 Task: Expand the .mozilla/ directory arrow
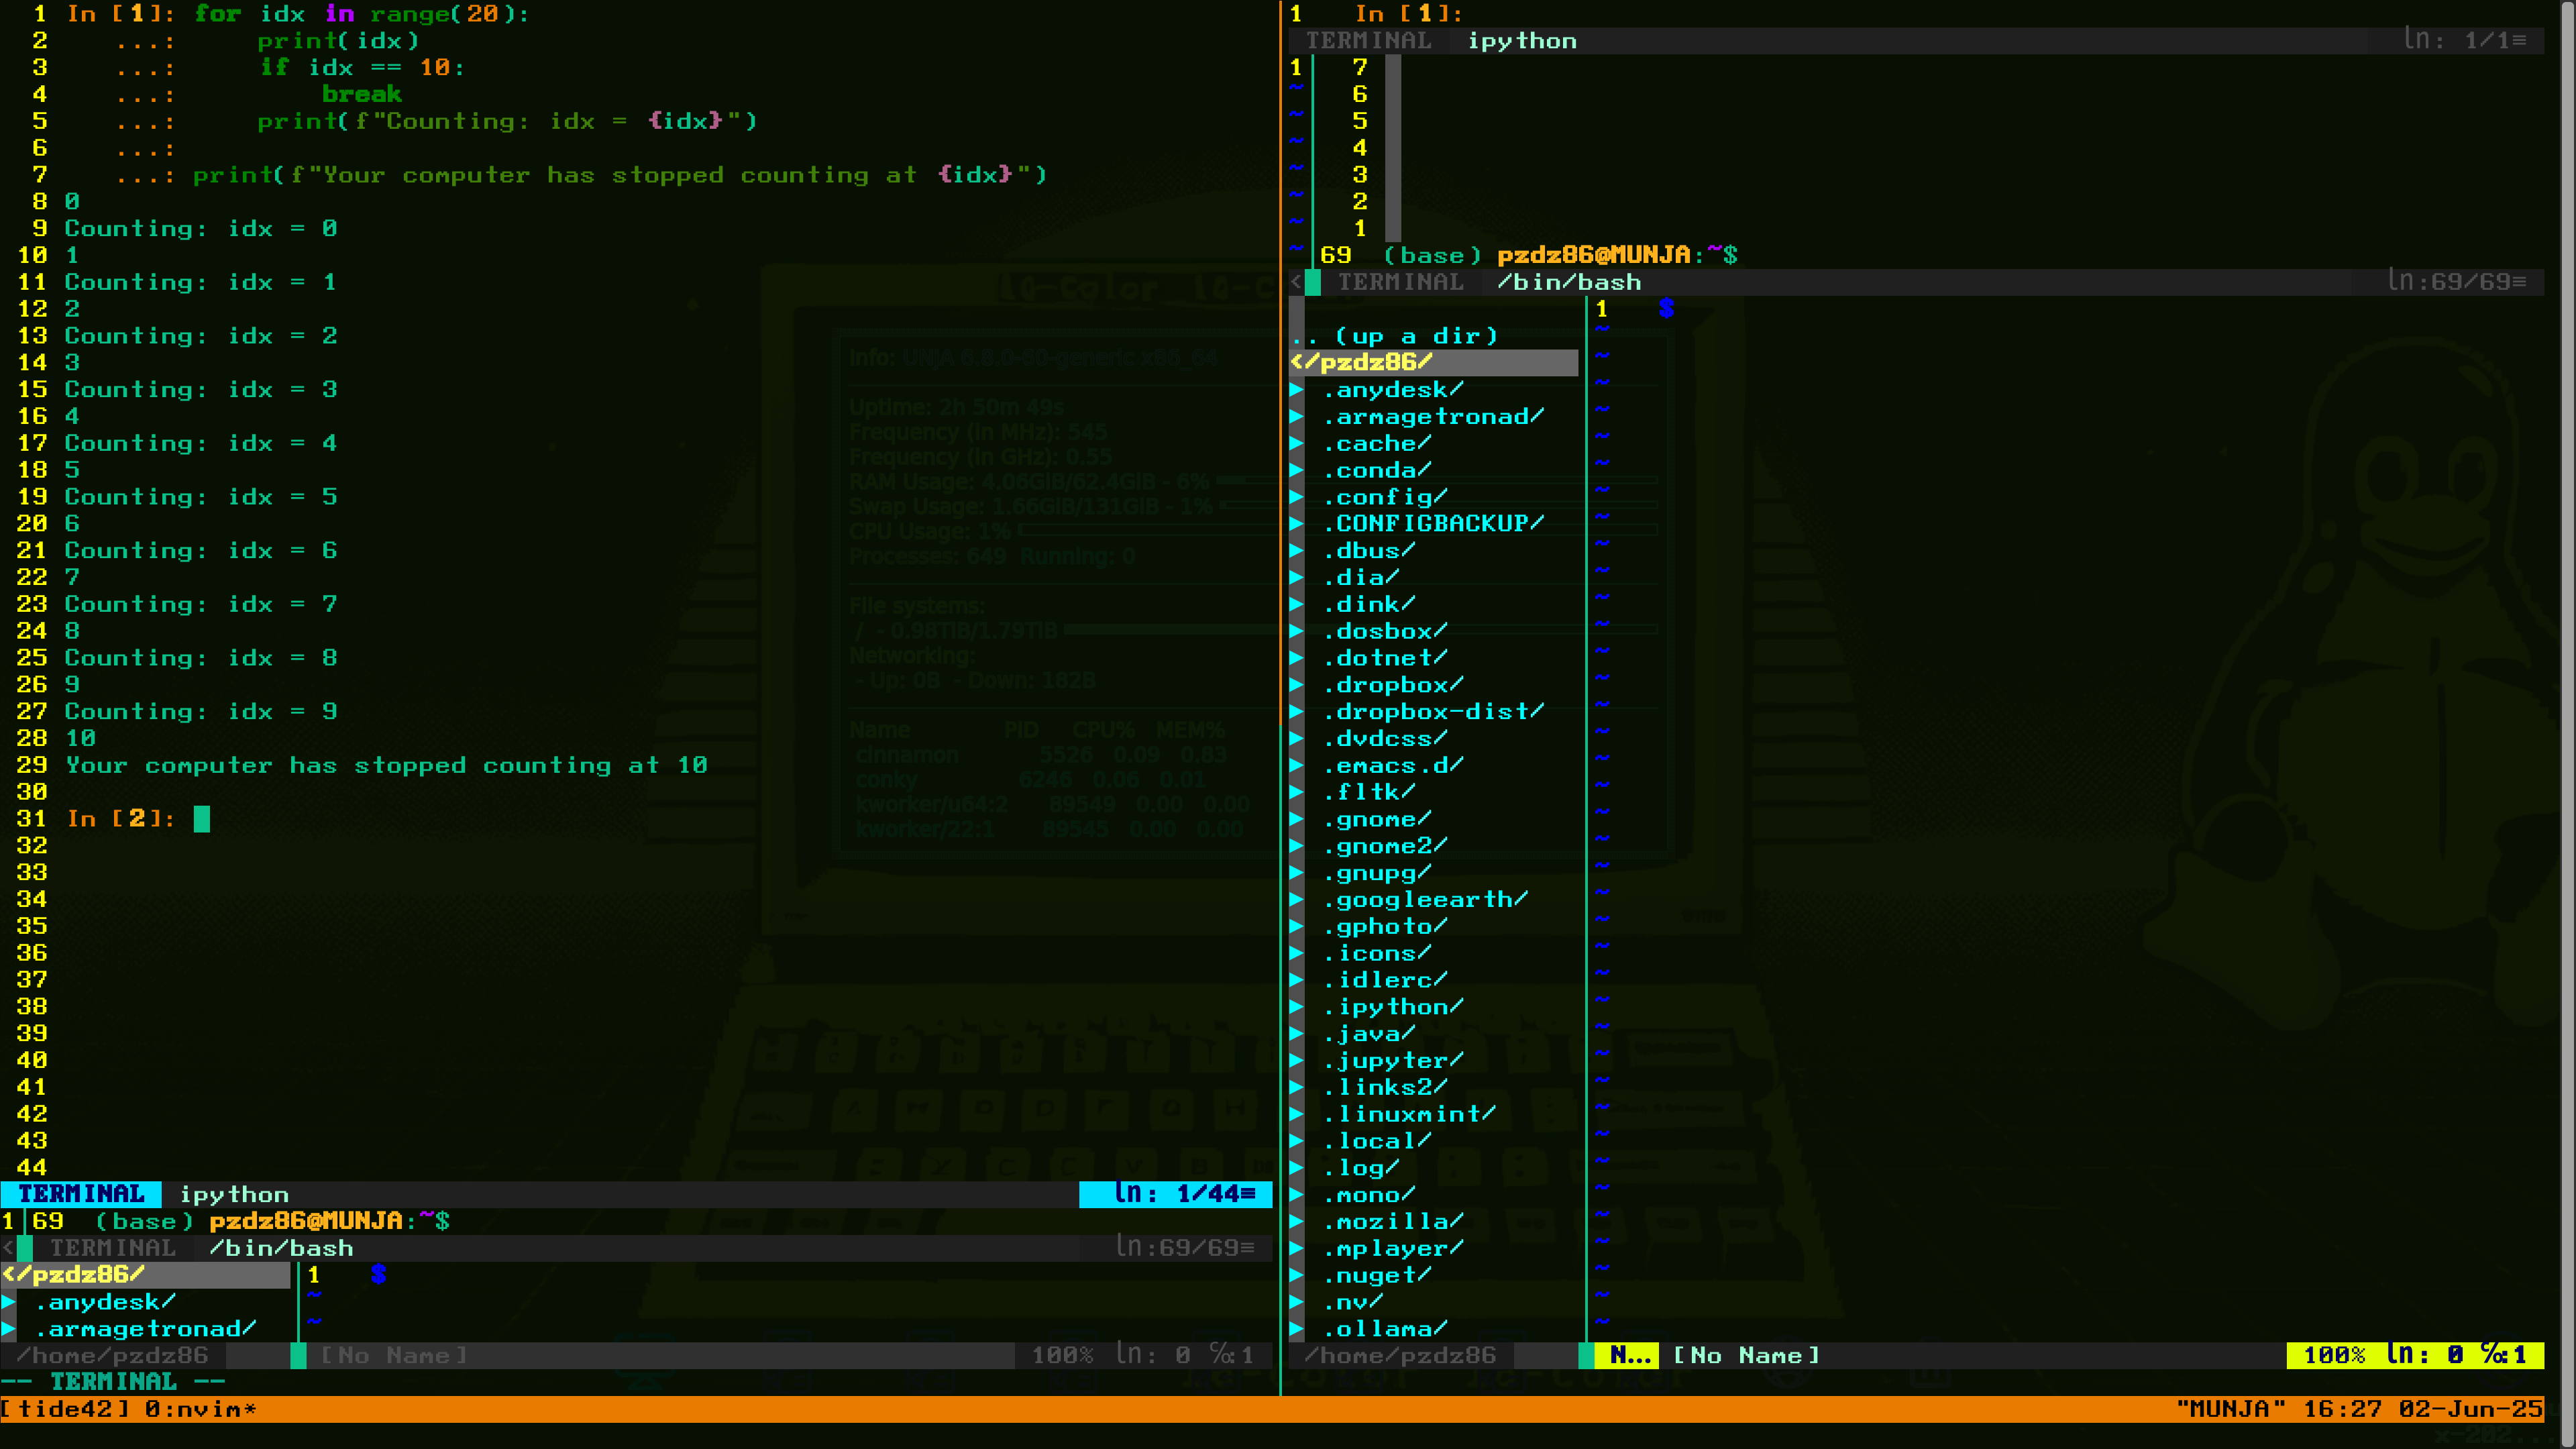1297,1222
